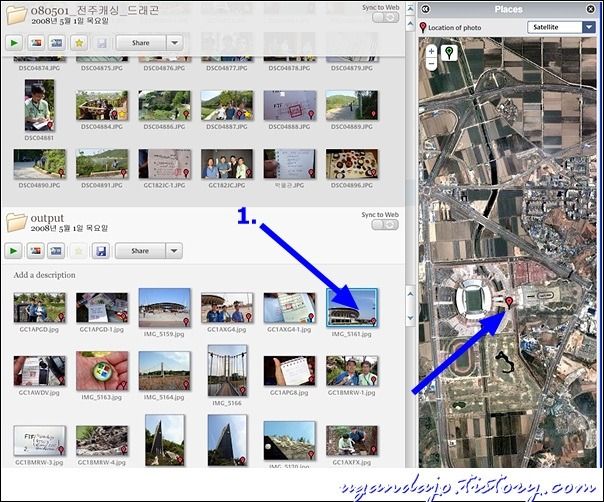Viewport: 604px width, 502px height.
Task: Click the Location of photo pin icon
Action: pos(423,27)
